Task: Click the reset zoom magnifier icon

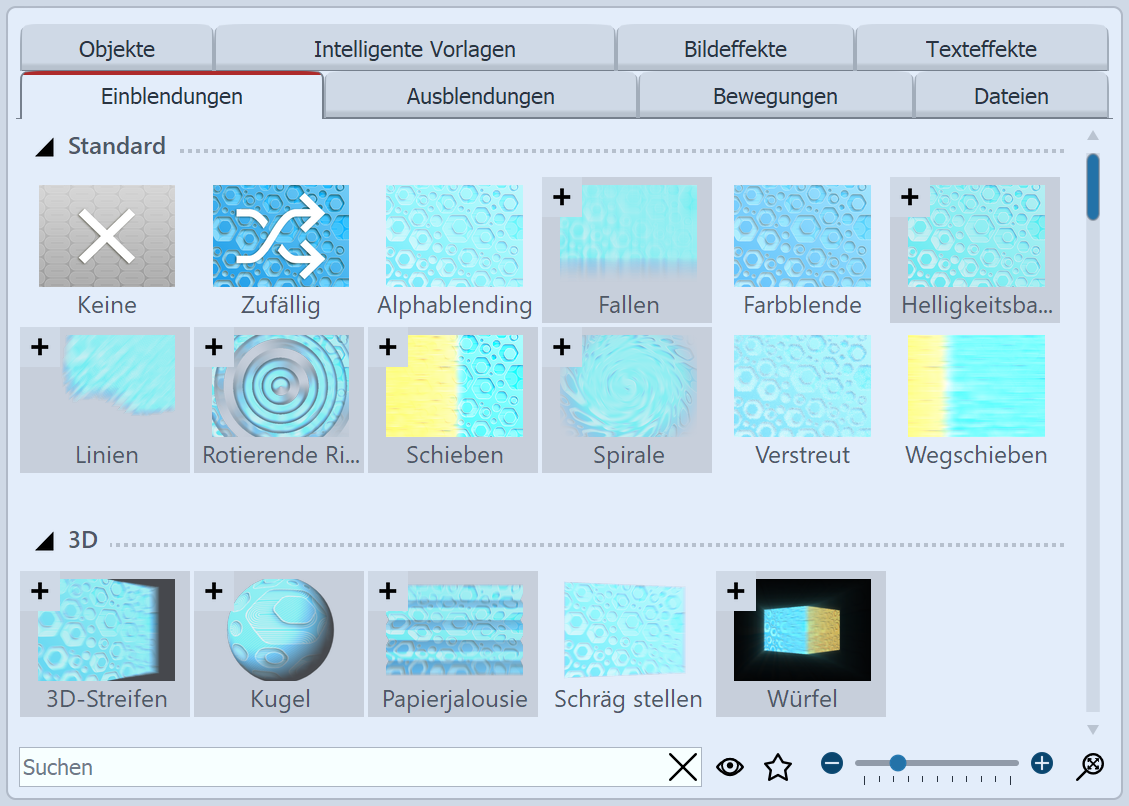Action: tap(1089, 766)
